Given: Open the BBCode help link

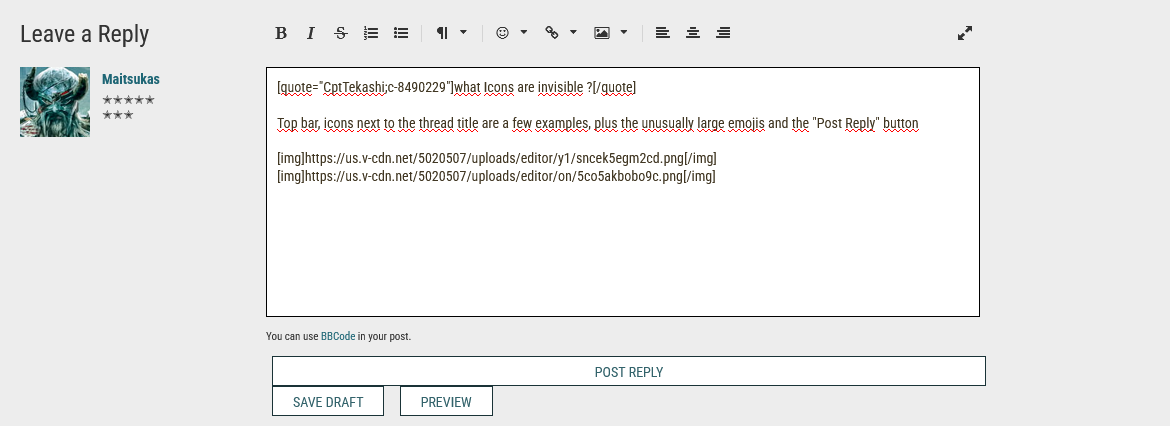Looking at the screenshot, I should 338,336.
